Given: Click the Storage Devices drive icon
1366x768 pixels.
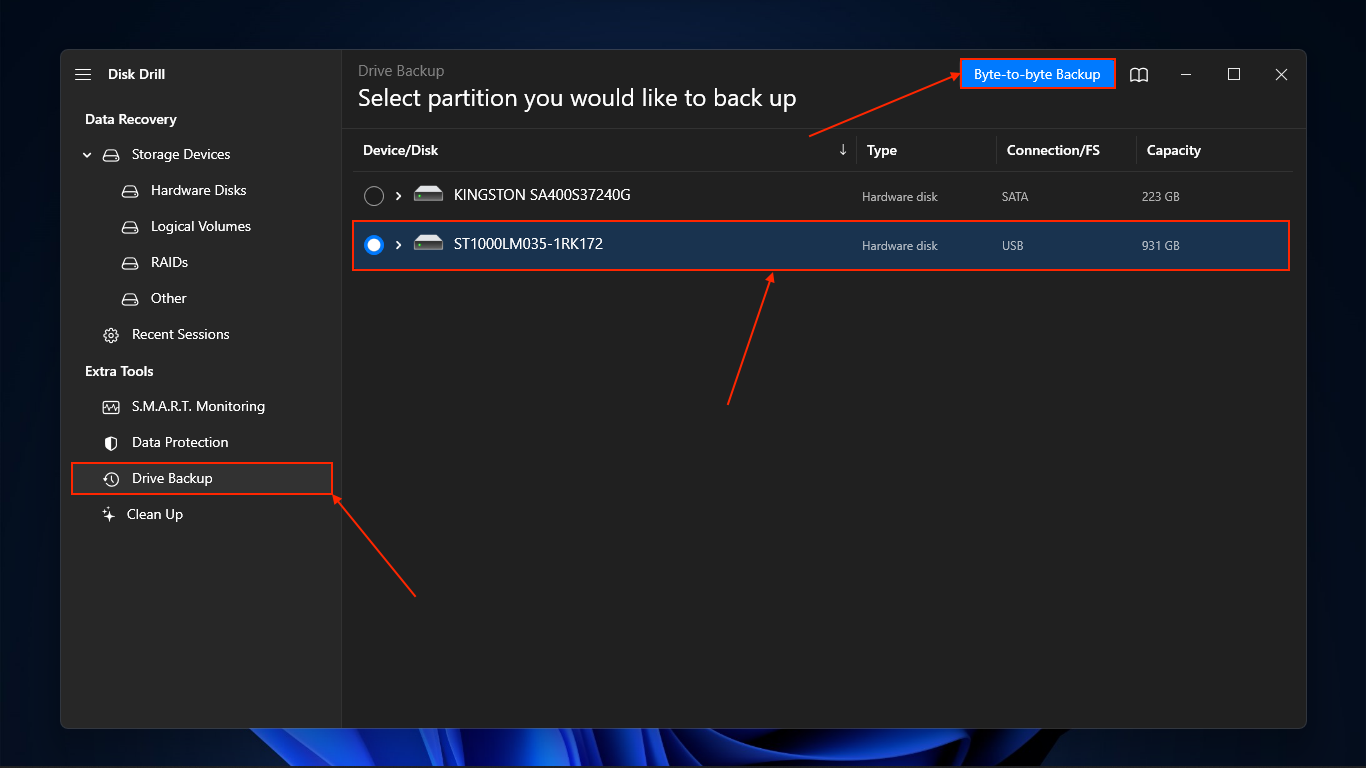Looking at the screenshot, I should click(111, 155).
